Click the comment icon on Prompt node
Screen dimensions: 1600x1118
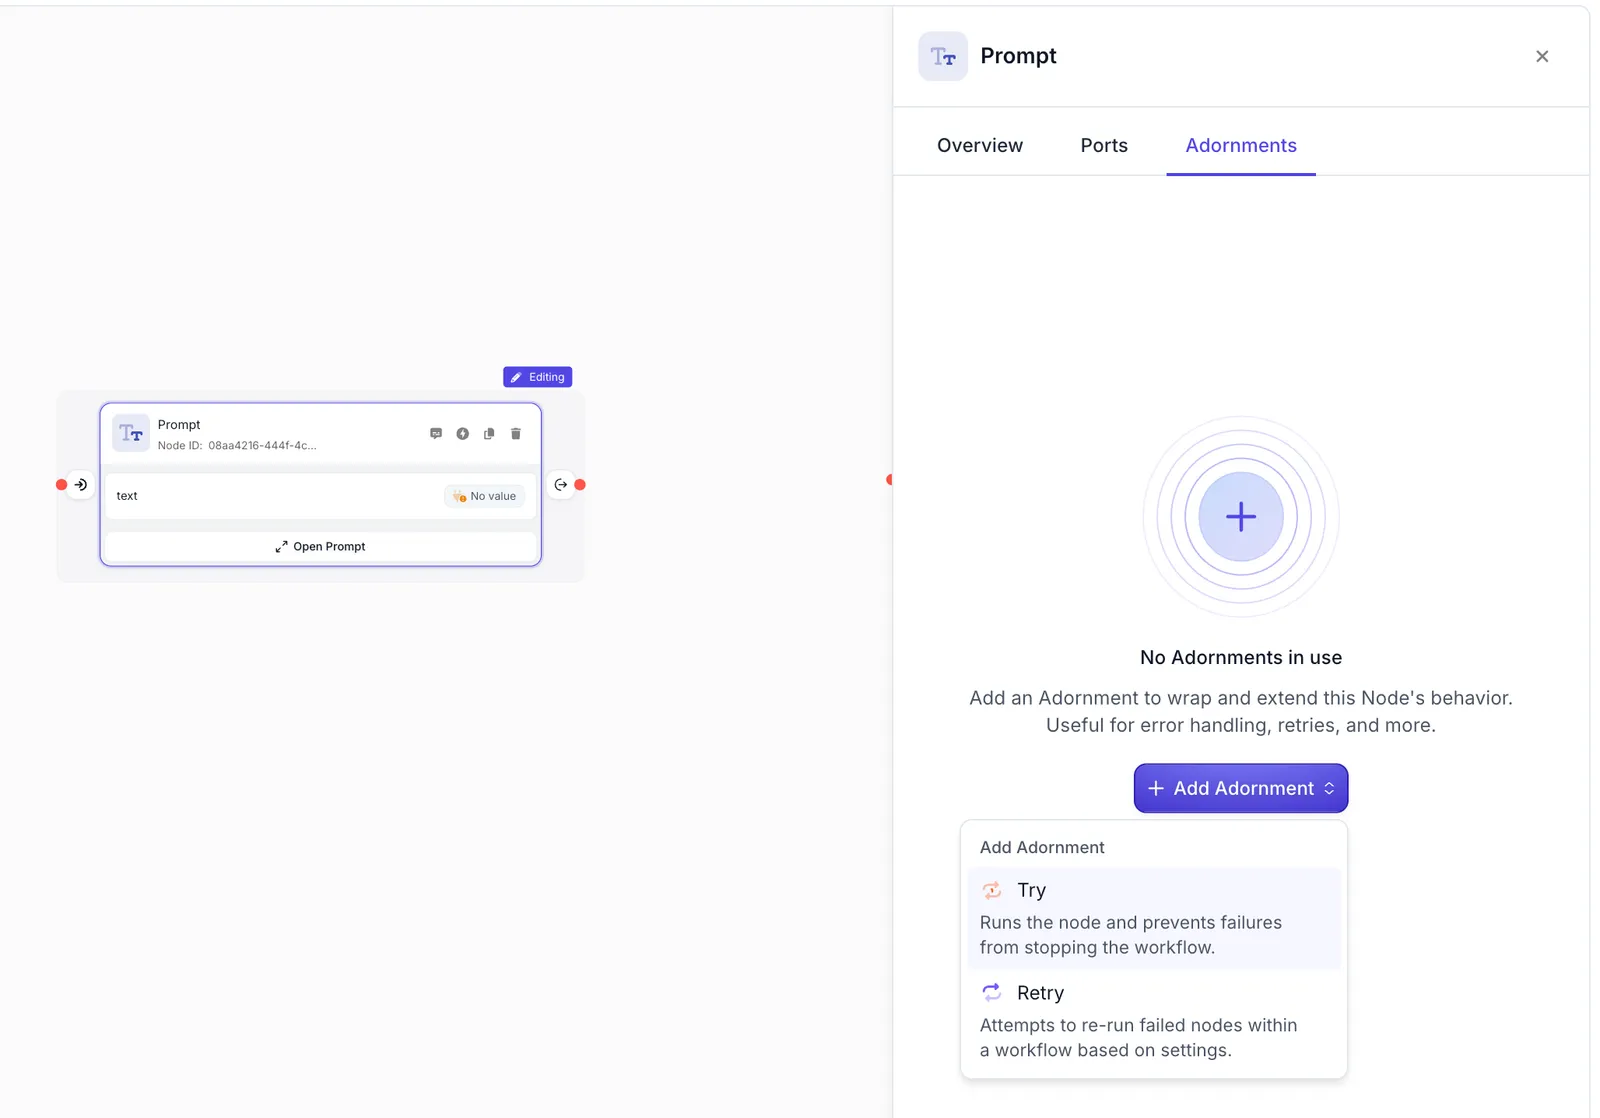436,434
